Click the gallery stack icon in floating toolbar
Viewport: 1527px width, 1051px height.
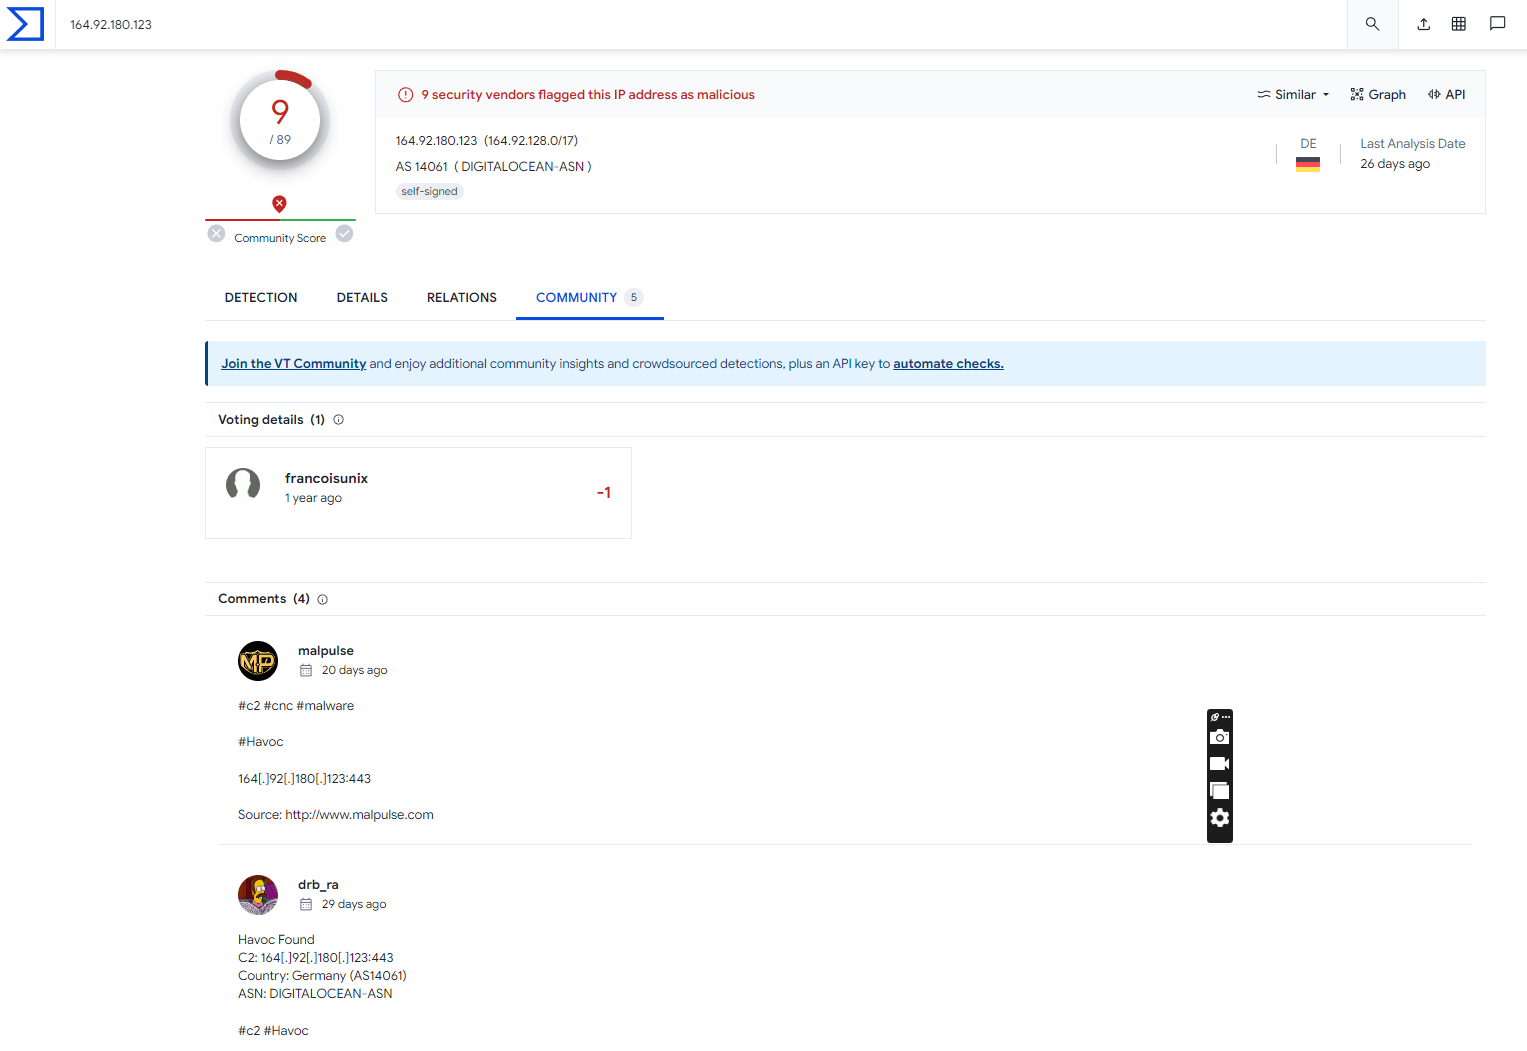pos(1219,791)
